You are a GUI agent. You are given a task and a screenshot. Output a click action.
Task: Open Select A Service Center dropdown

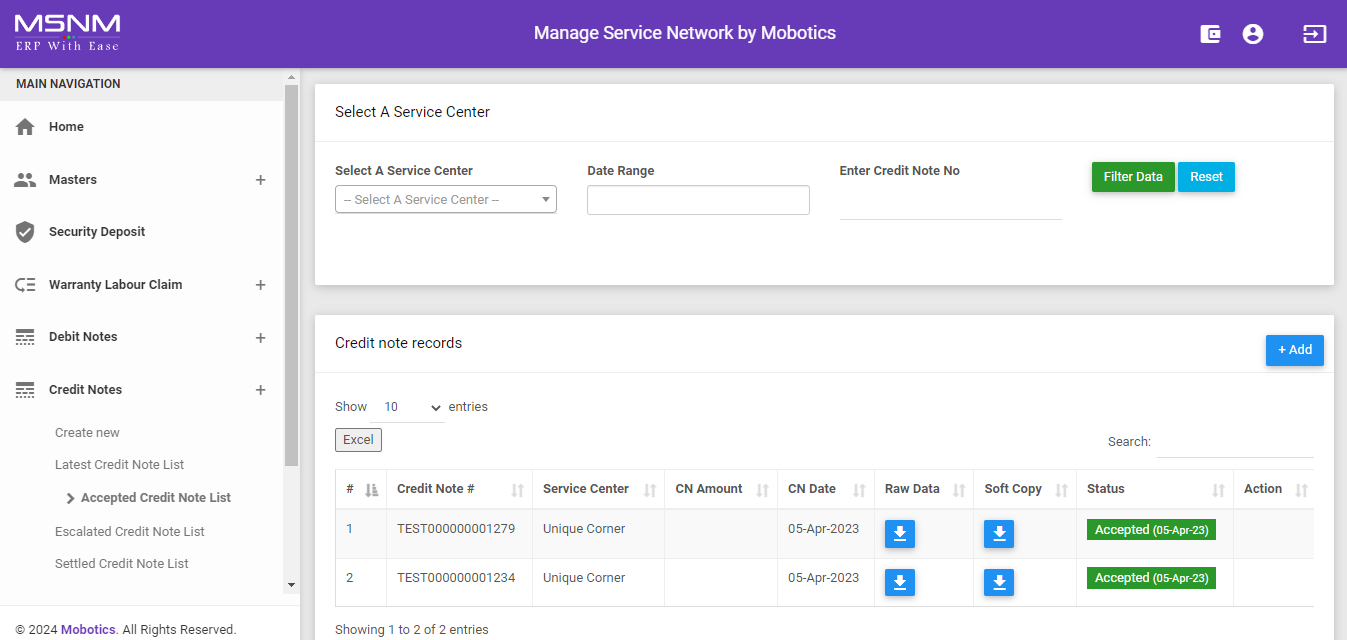(445, 200)
